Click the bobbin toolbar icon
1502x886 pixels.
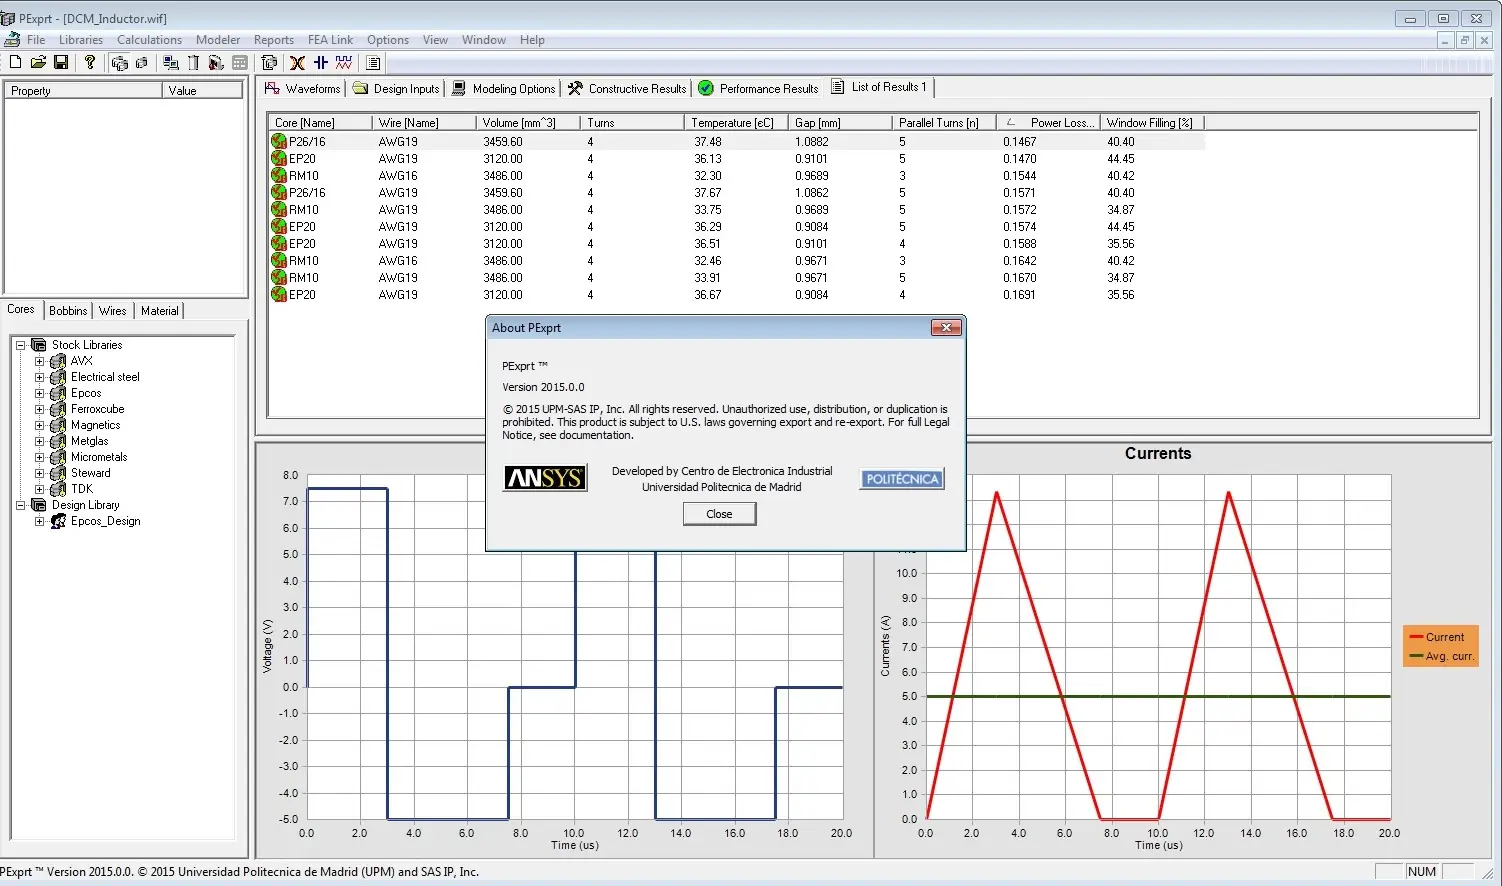click(193, 62)
